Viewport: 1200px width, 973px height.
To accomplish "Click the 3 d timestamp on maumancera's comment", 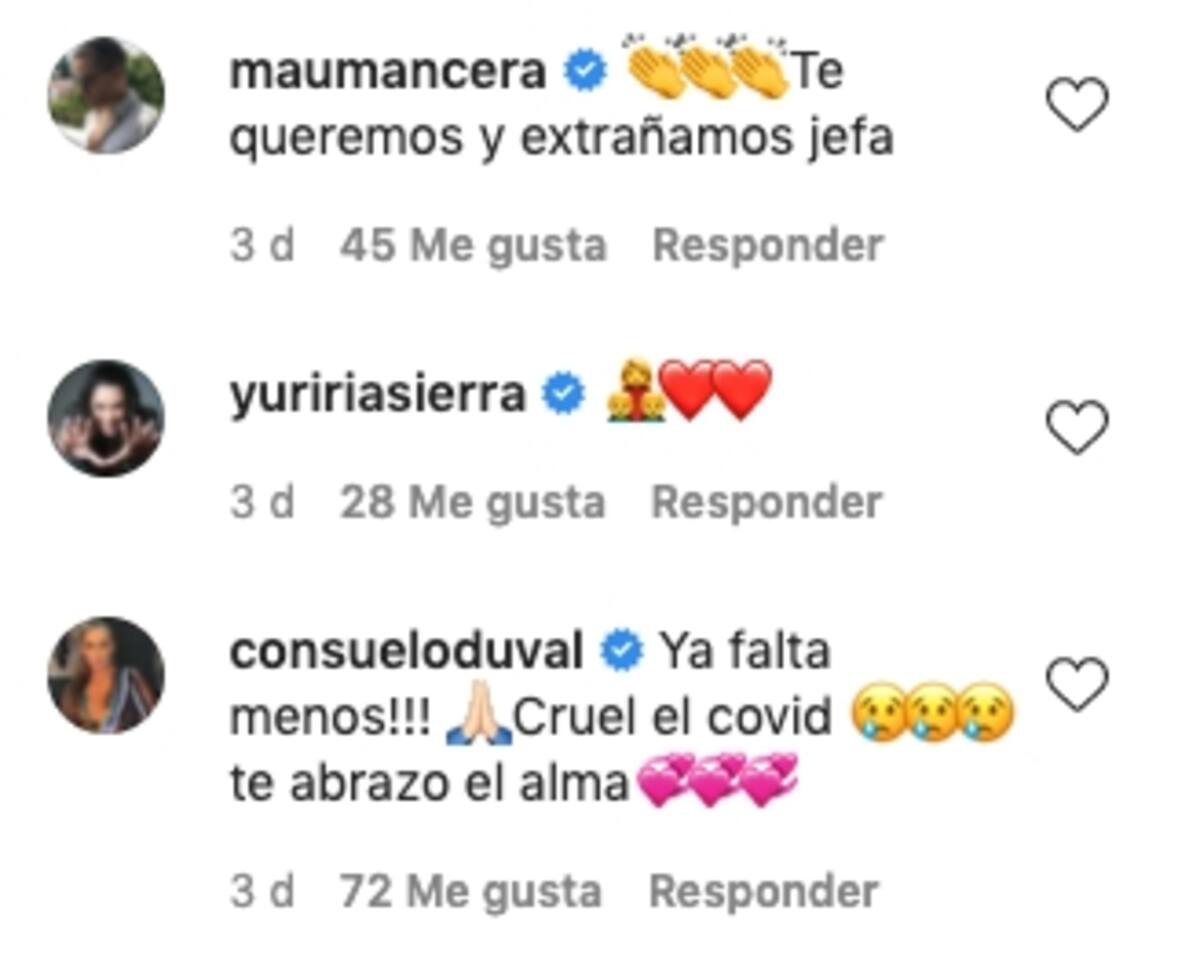I will click(262, 246).
